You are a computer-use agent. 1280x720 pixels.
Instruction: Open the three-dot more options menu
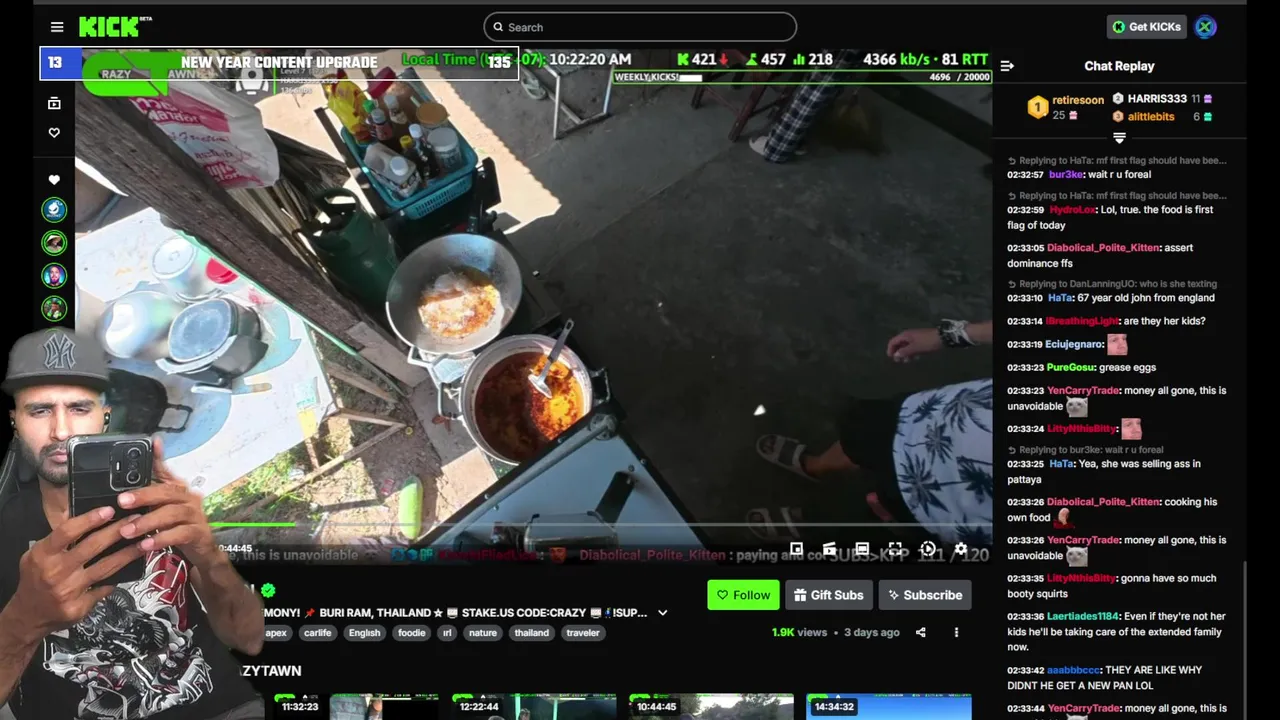tap(956, 632)
